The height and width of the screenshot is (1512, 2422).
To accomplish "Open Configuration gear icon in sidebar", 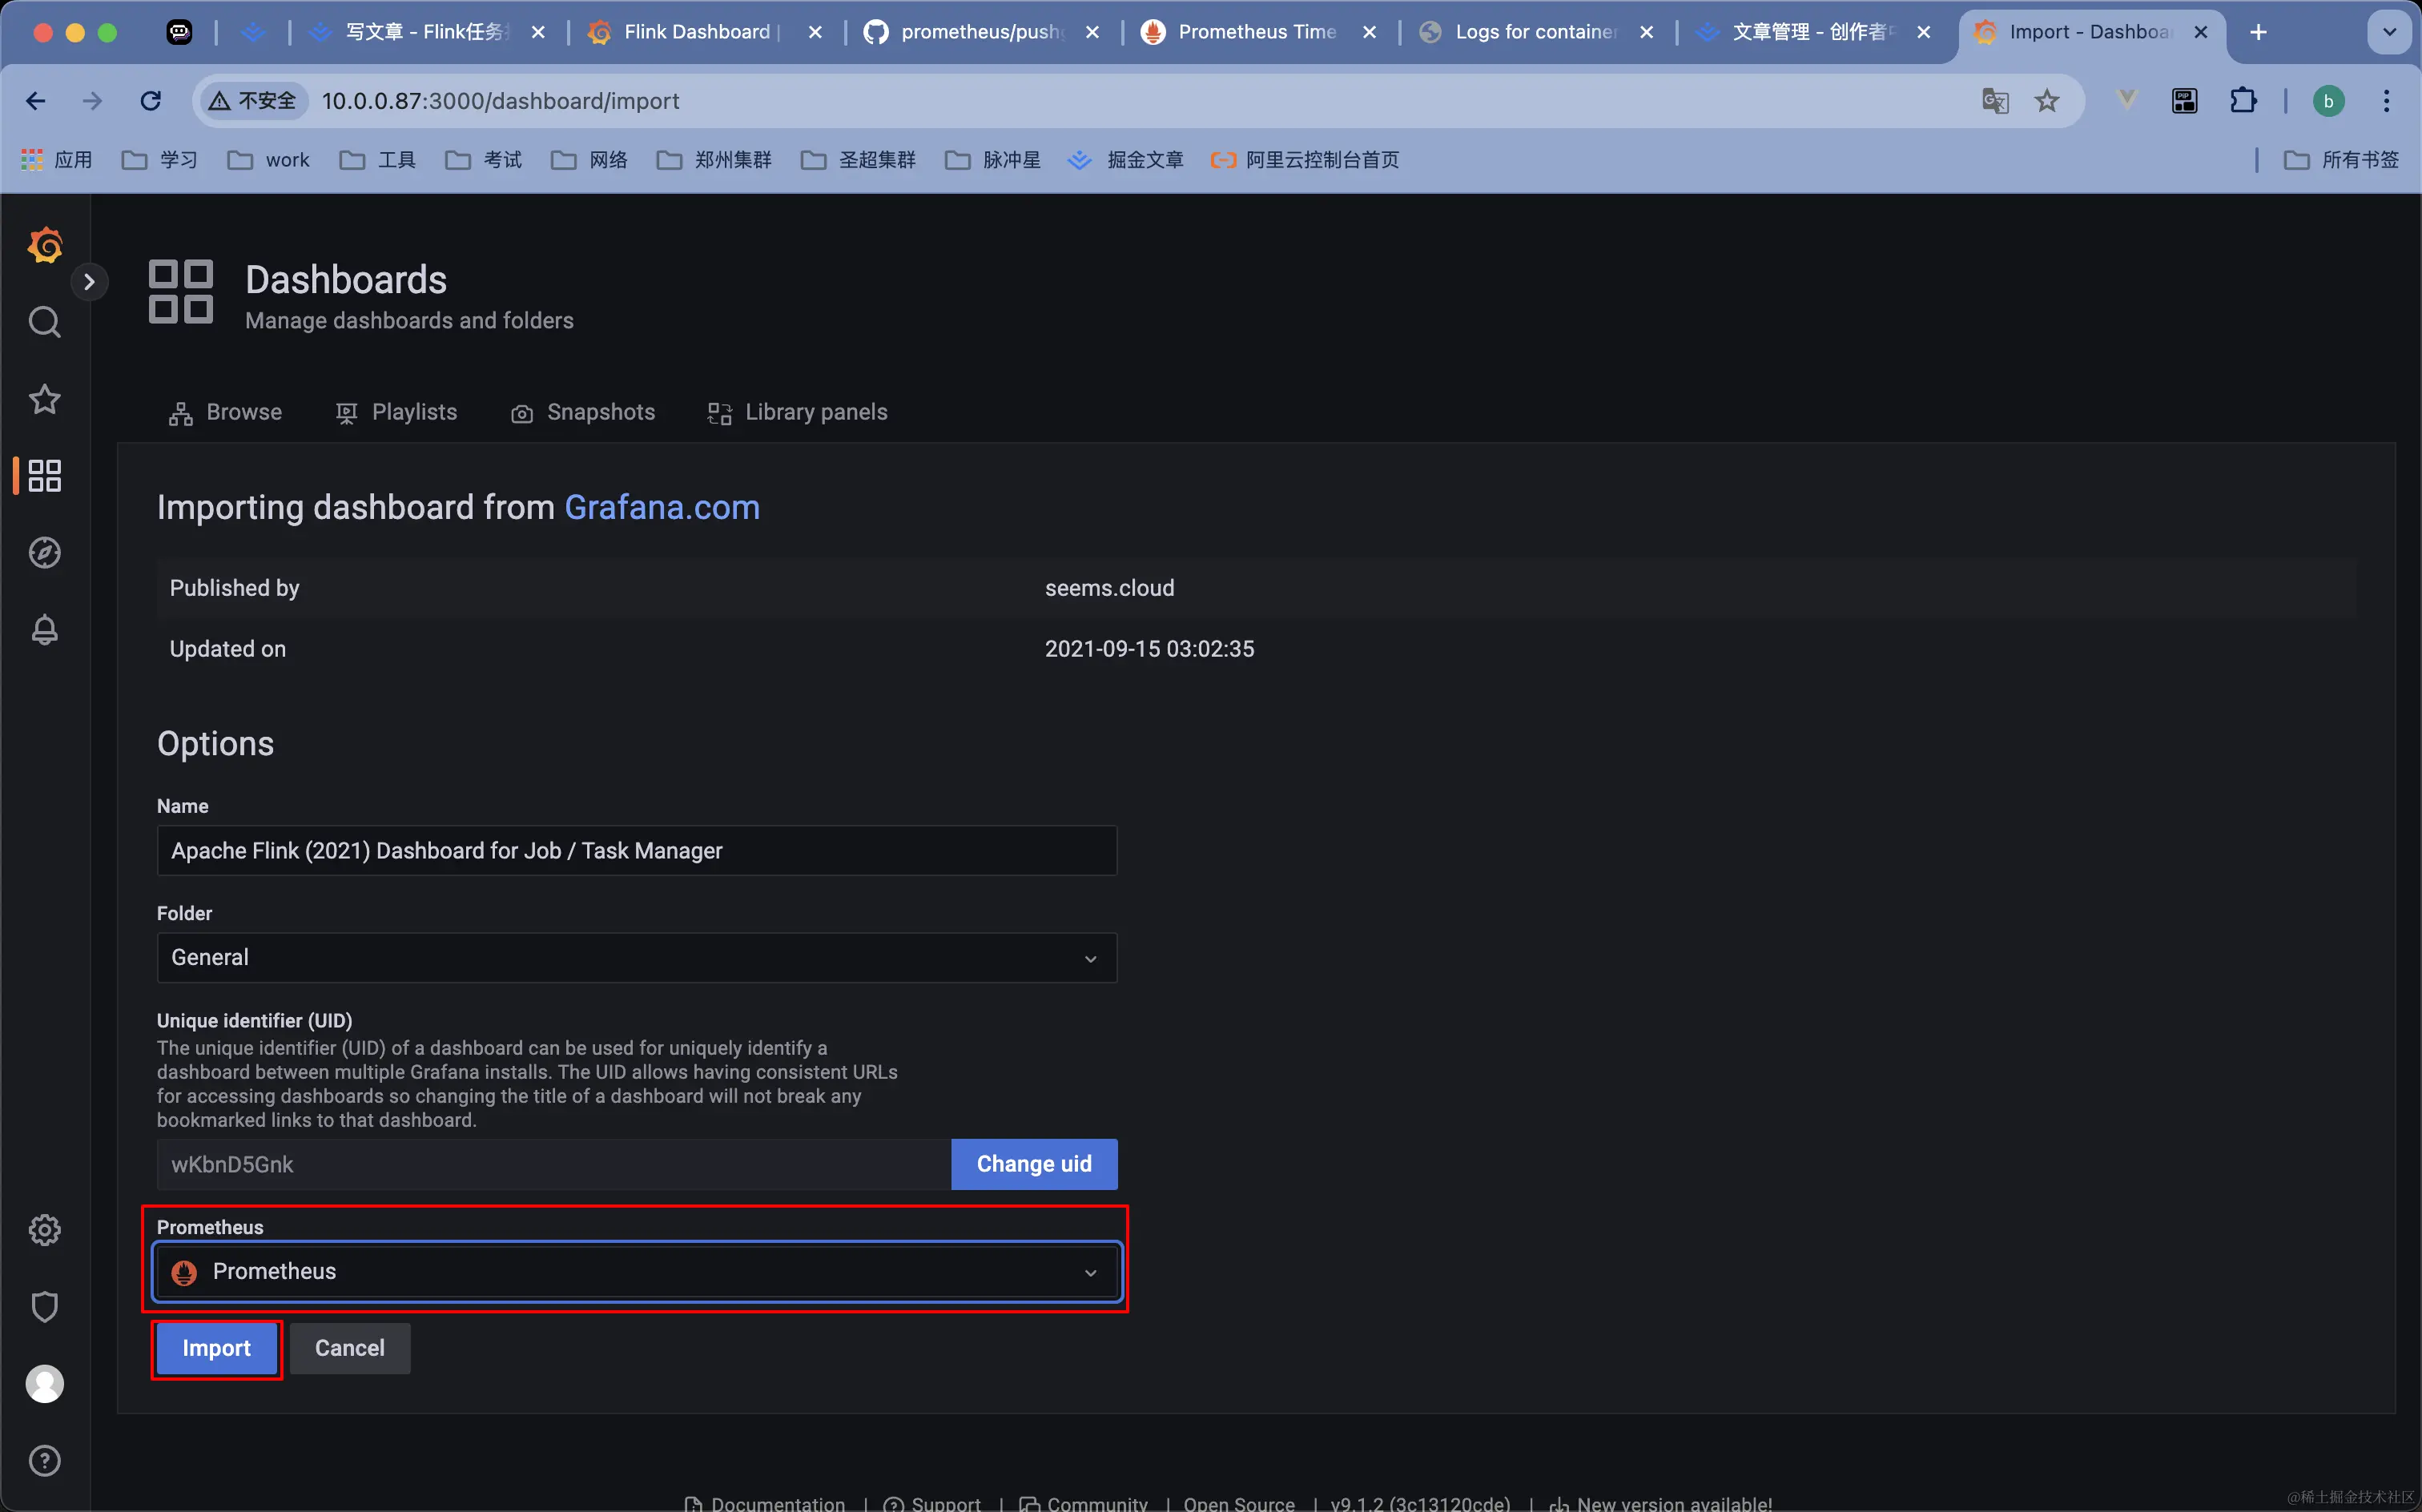I will [x=44, y=1229].
